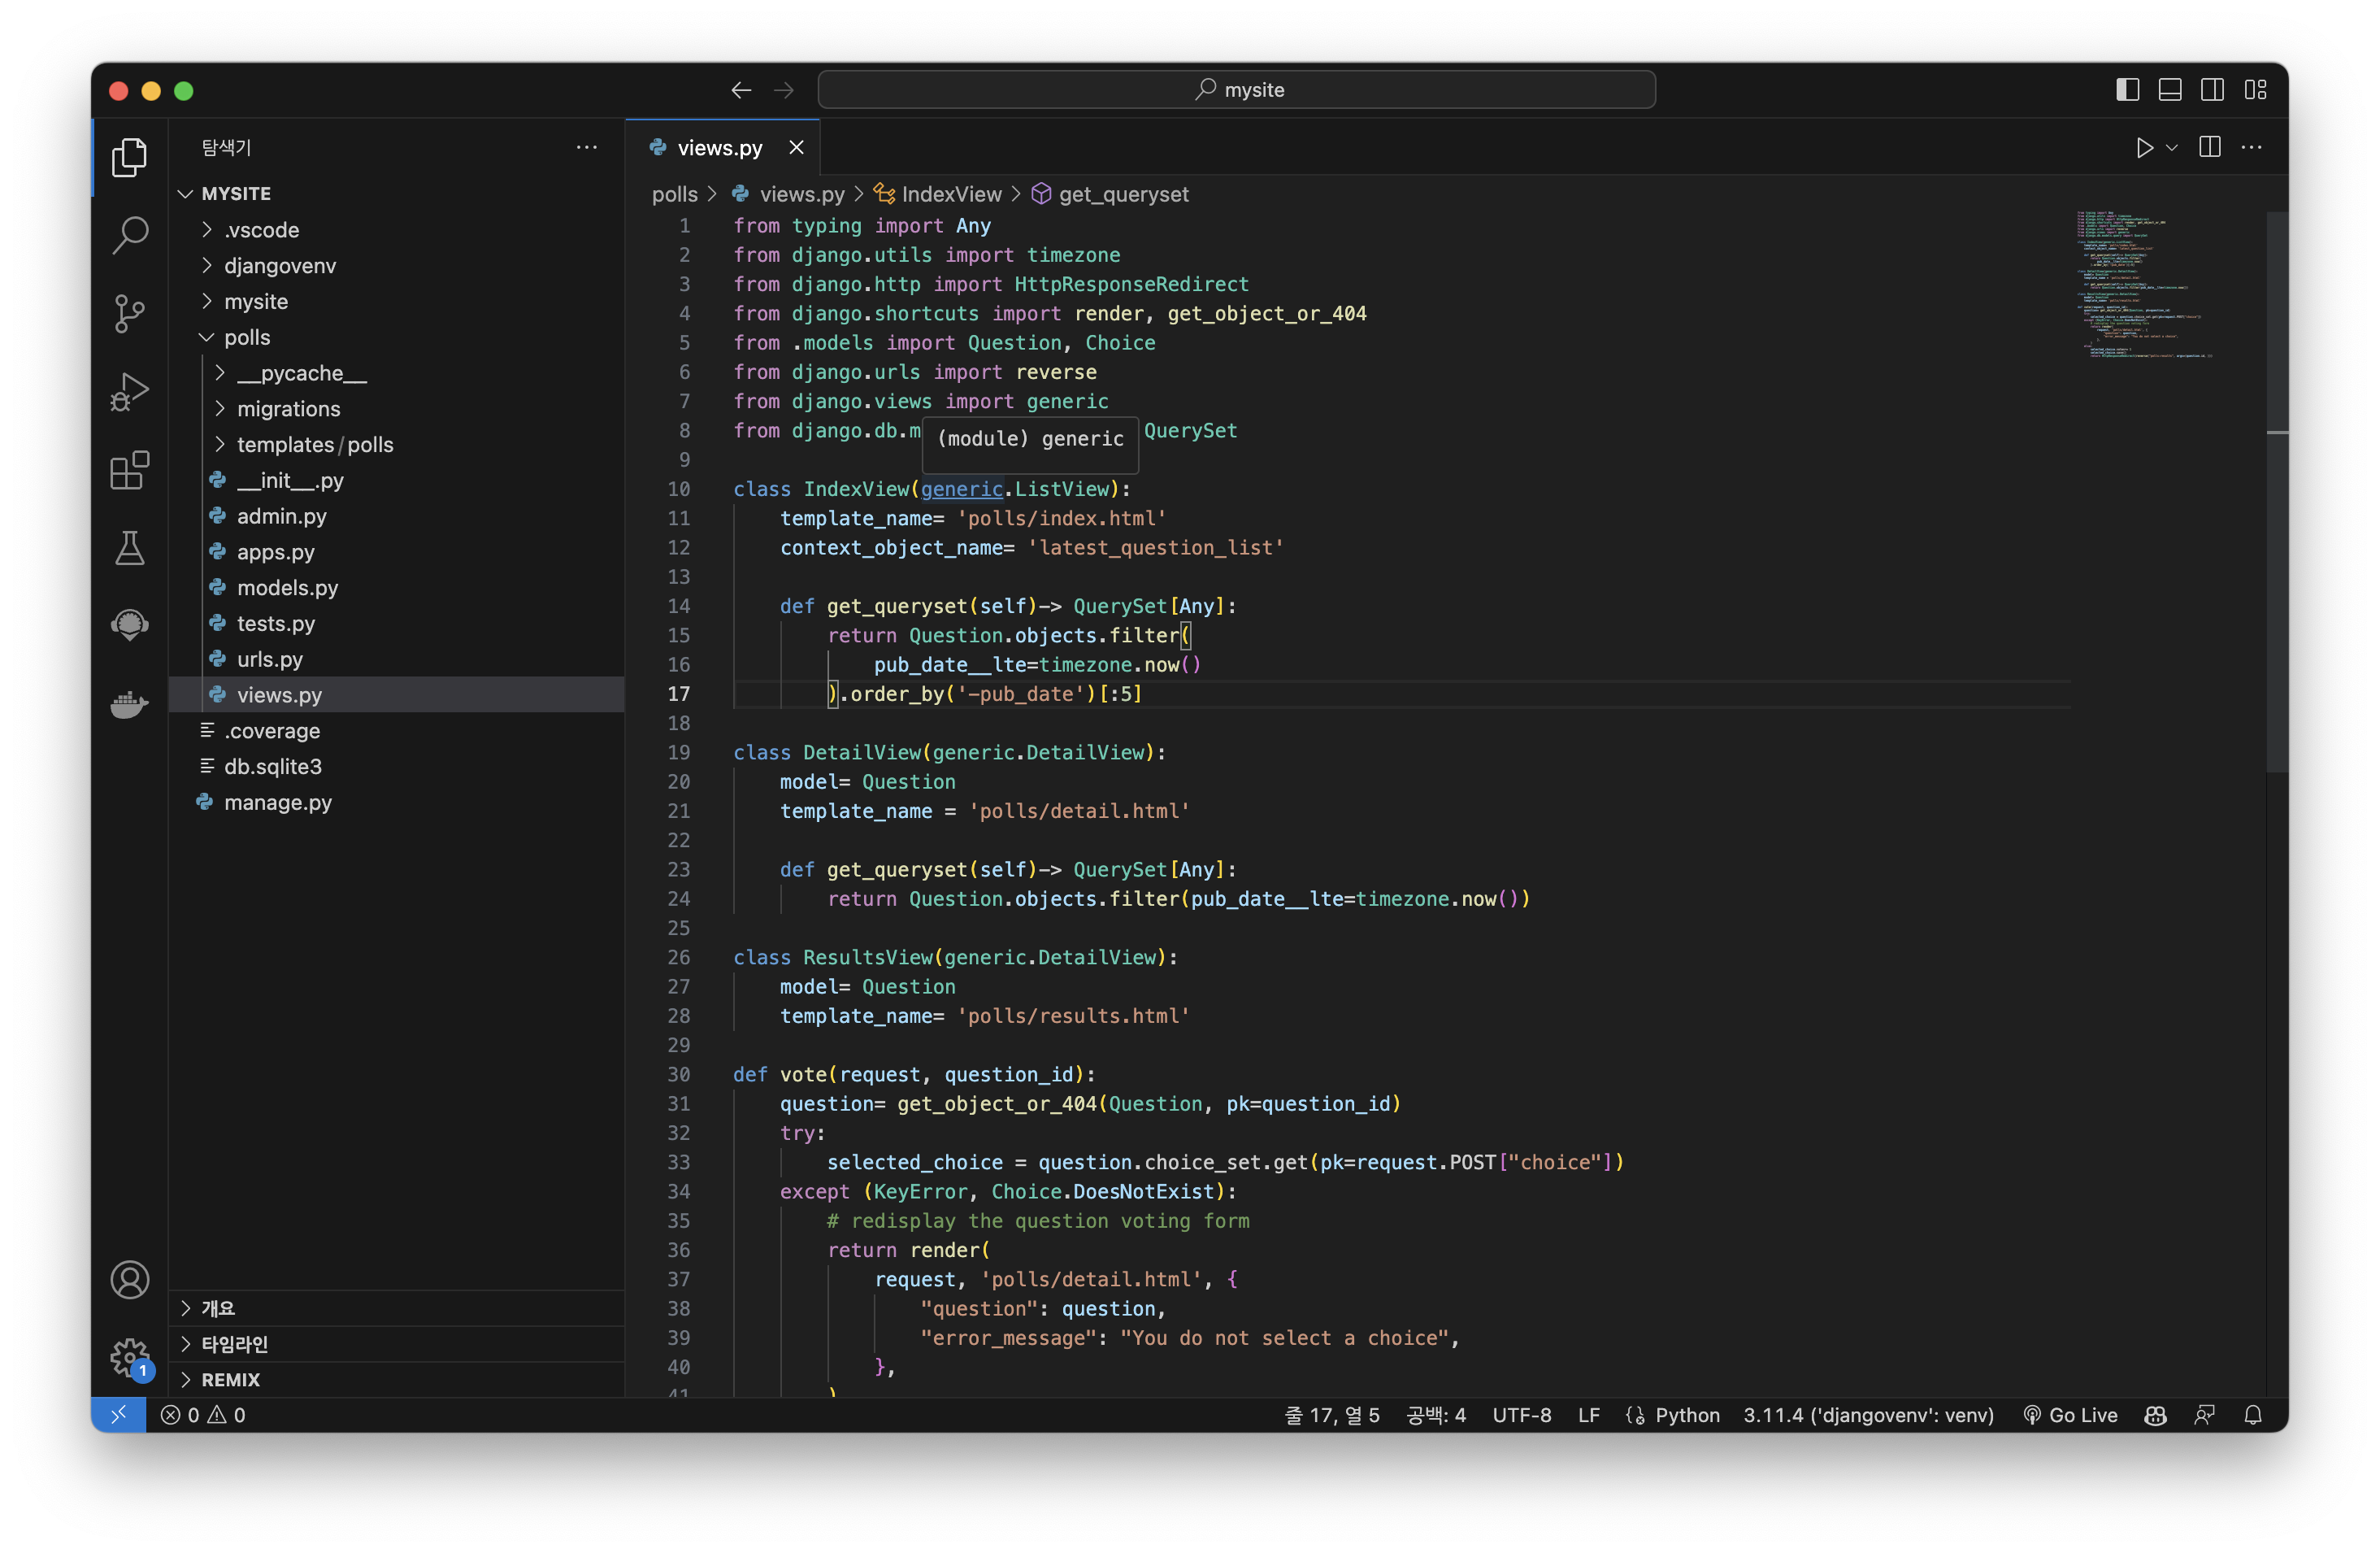Open the .coverage file
The width and height of the screenshot is (2380, 1553).
click(x=396, y=730)
